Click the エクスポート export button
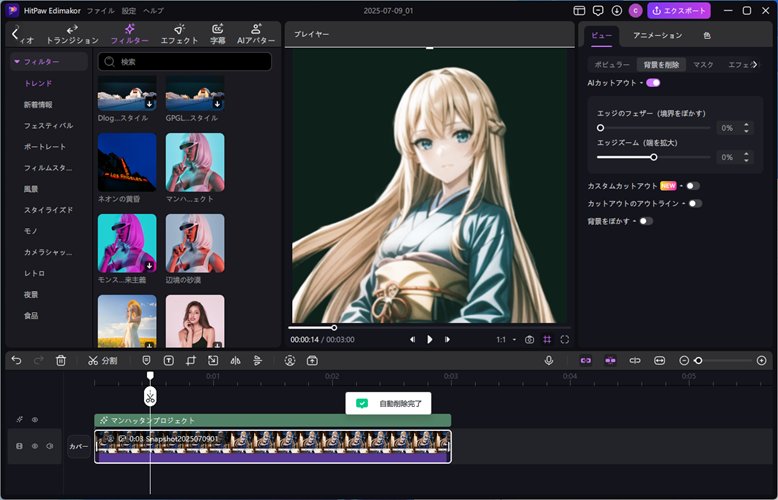Image resolution: width=778 pixels, height=500 pixels. coord(679,10)
